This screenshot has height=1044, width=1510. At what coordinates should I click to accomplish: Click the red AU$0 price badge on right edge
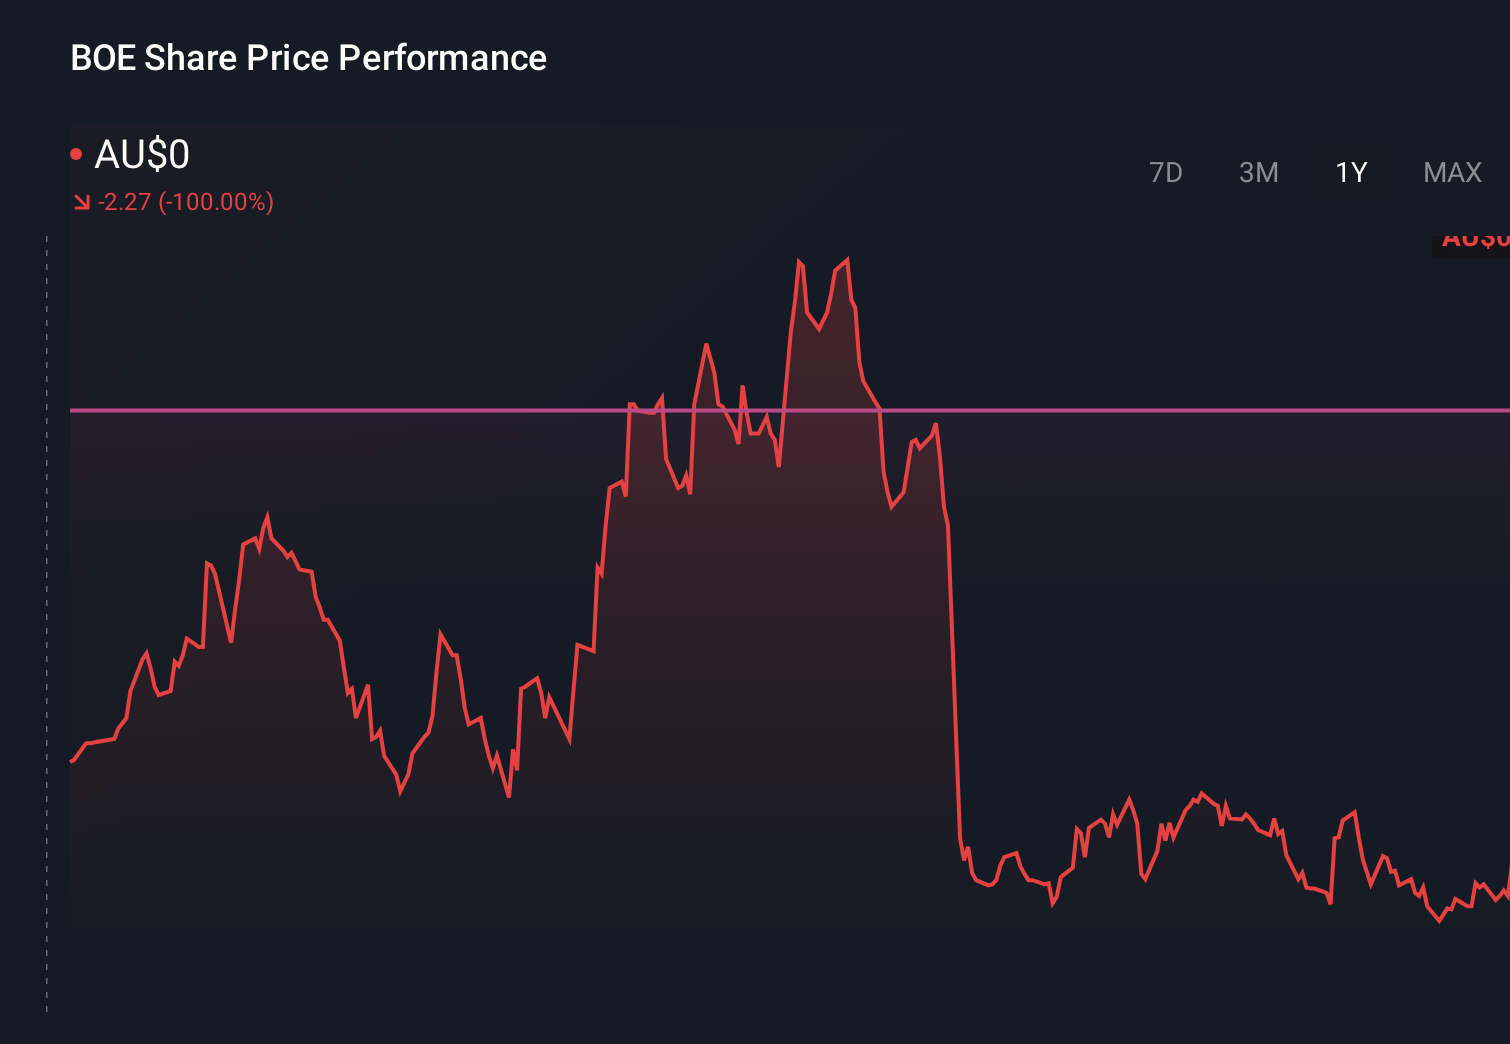click(x=1474, y=238)
